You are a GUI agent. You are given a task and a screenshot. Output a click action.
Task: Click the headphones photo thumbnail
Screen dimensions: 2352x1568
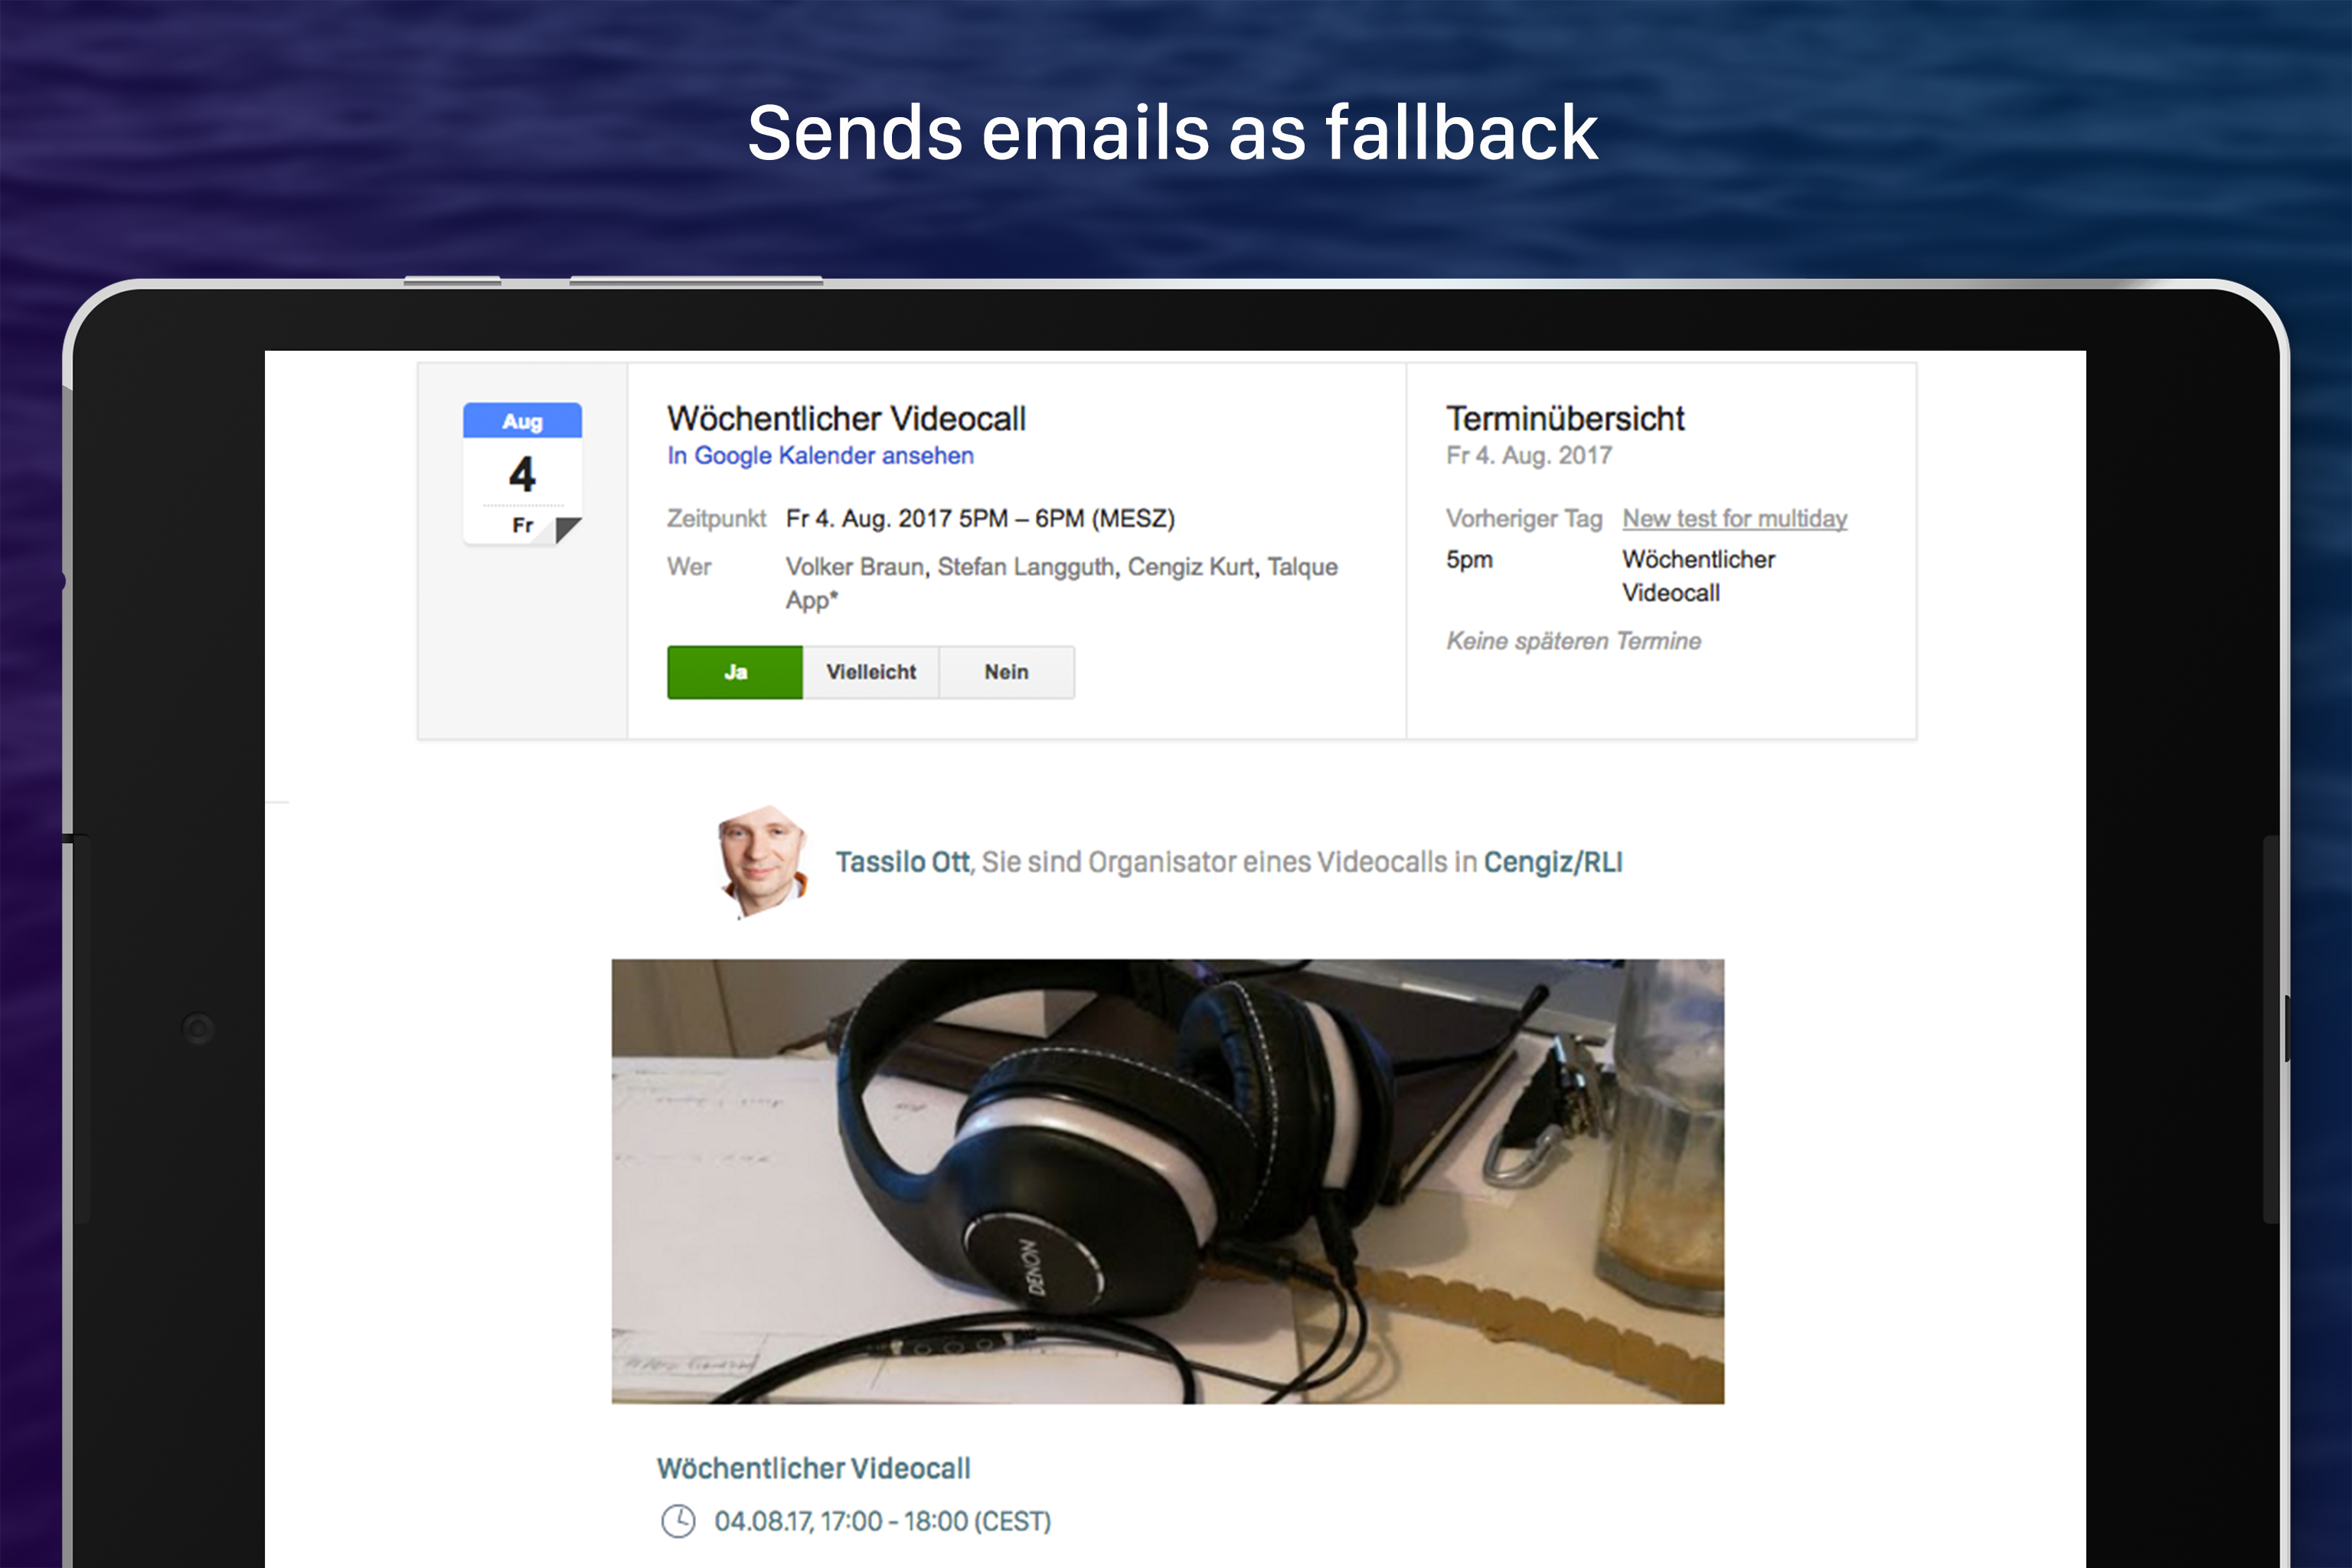pos(1167,1181)
